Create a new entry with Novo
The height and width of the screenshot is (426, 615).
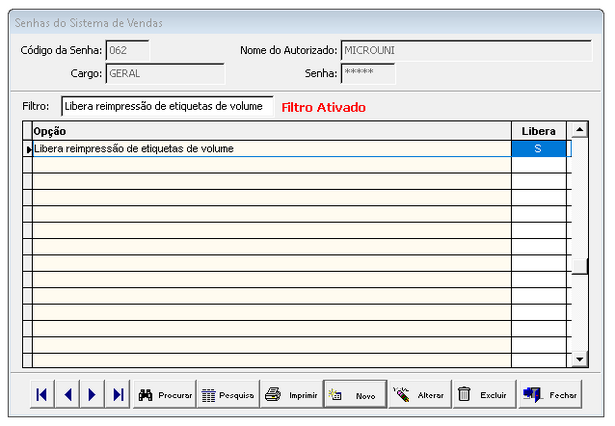[354, 395]
